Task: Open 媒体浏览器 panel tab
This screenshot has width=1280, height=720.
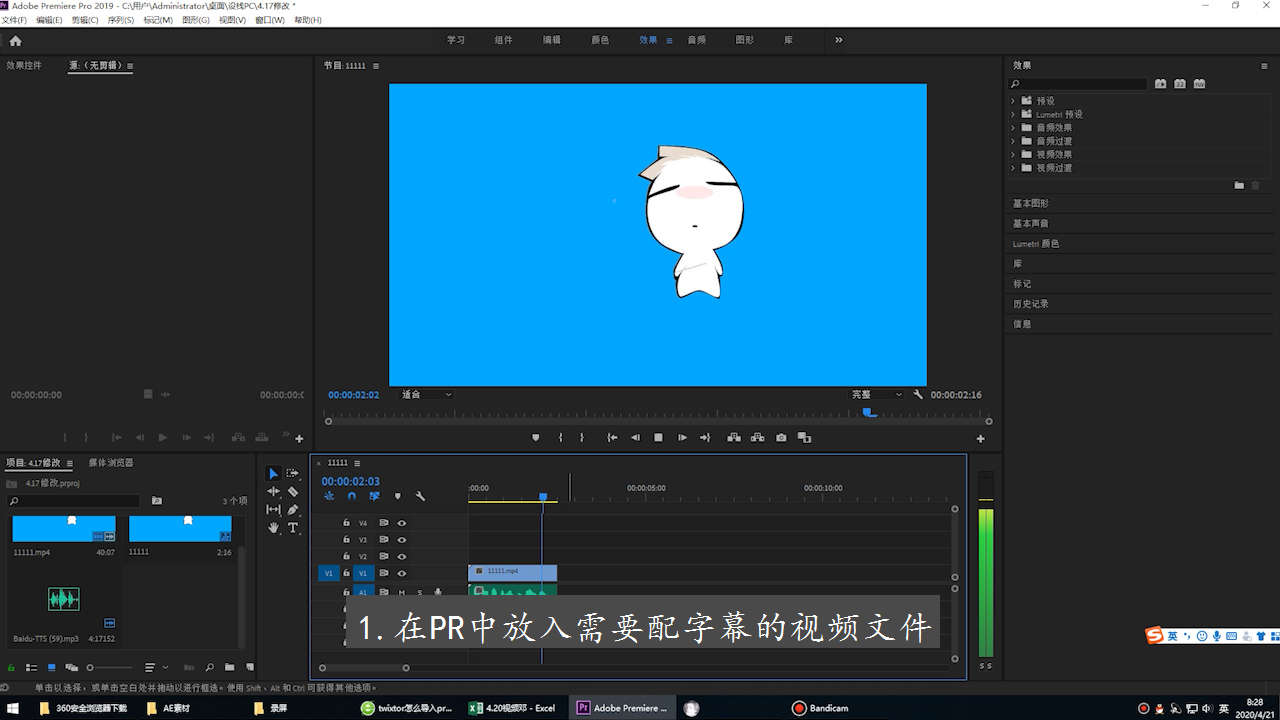Action: (110, 462)
